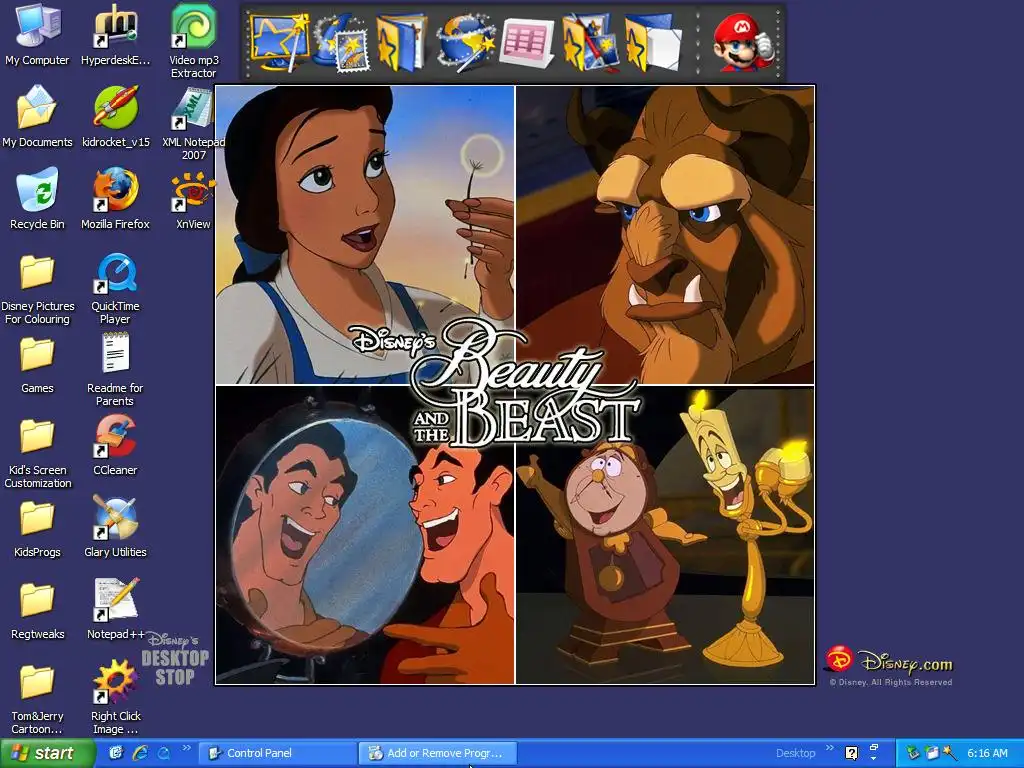The height and width of the screenshot is (768, 1024).
Task: Switch to Add or Remove Progr... taskbar window
Action: click(438, 753)
